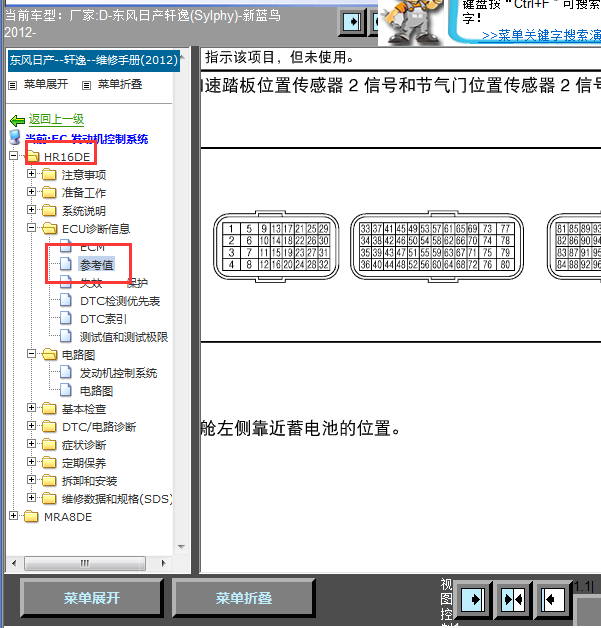Click the bottom view control right-arrow button
Image resolution: width=601 pixels, height=628 pixels.
tap(473, 600)
